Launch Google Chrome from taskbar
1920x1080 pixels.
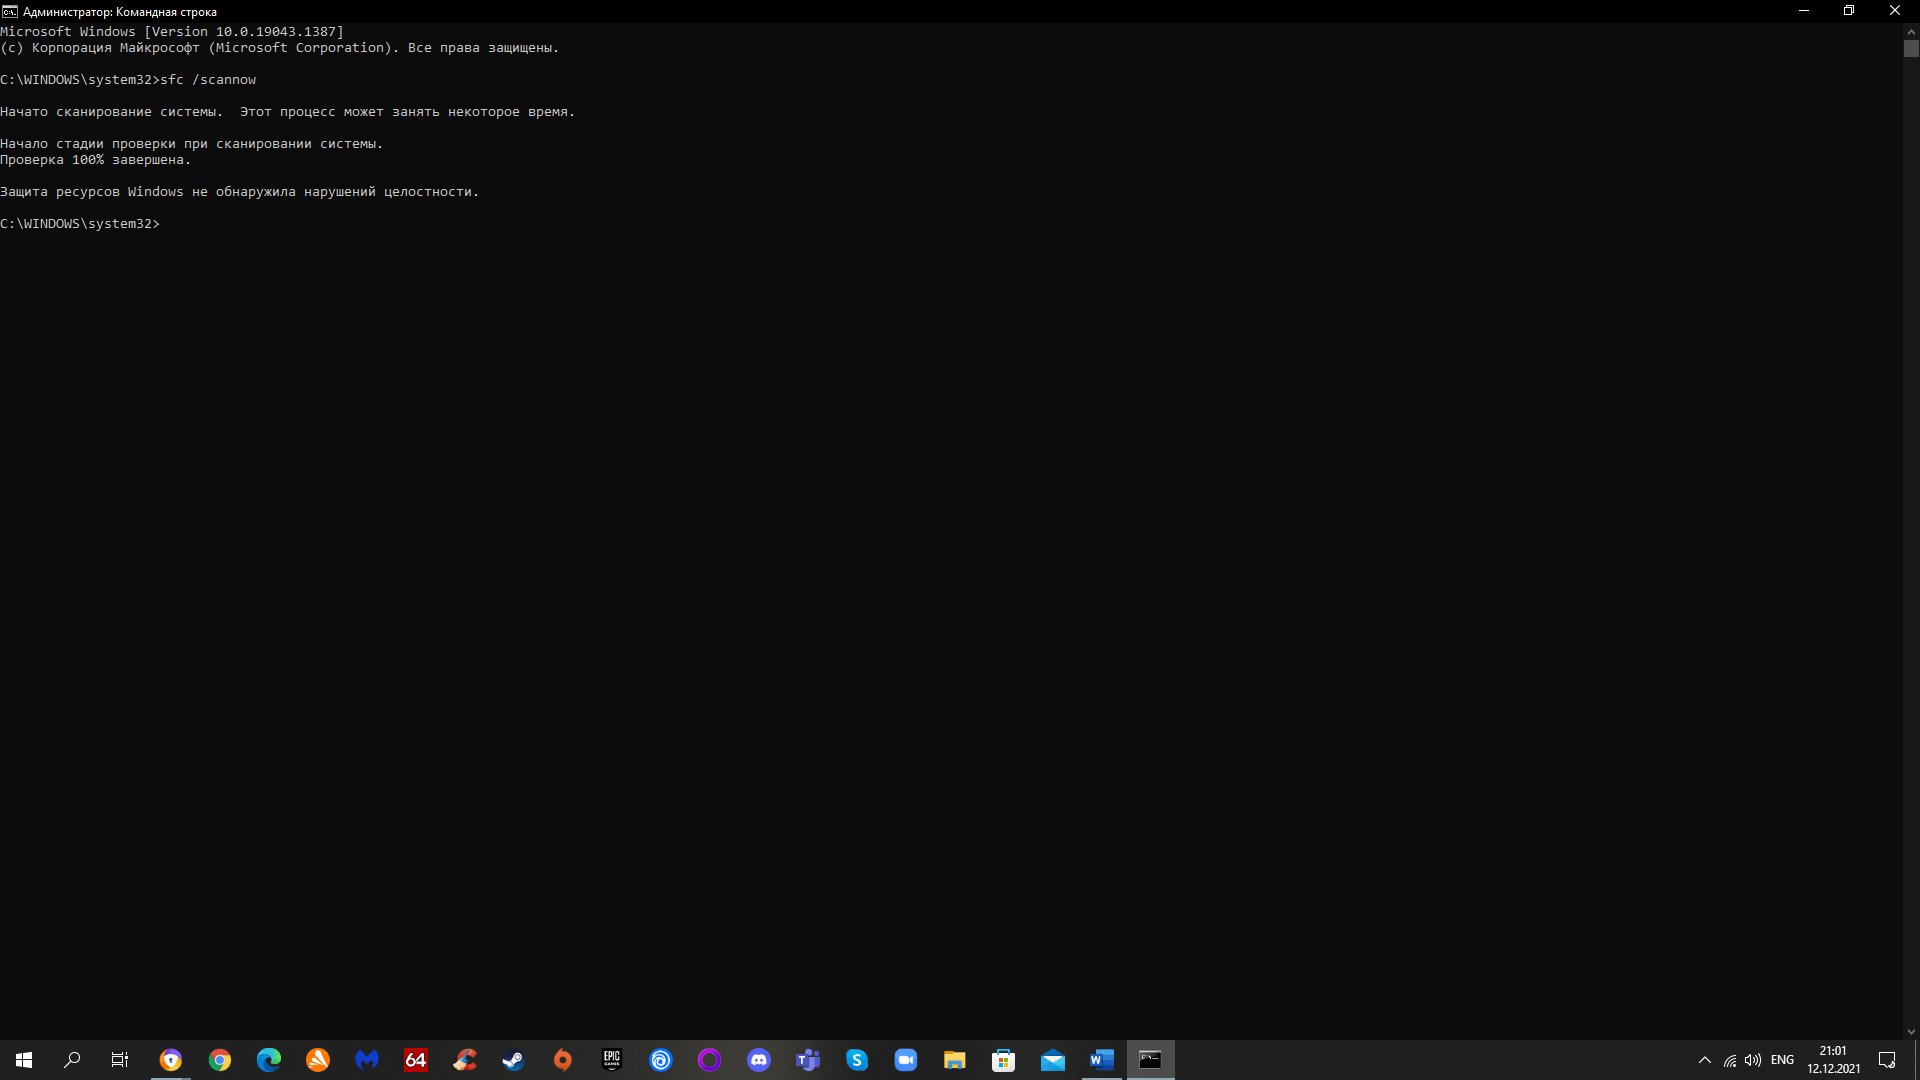(220, 1060)
